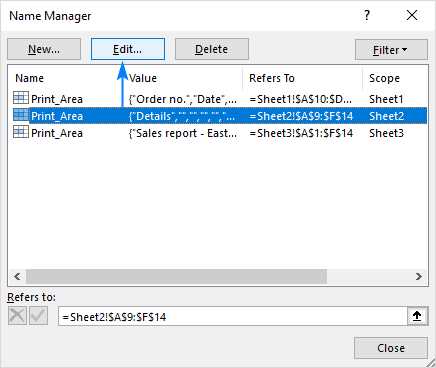Click the Sheet1 scope cell
The image size is (436, 368).
coord(386,99)
